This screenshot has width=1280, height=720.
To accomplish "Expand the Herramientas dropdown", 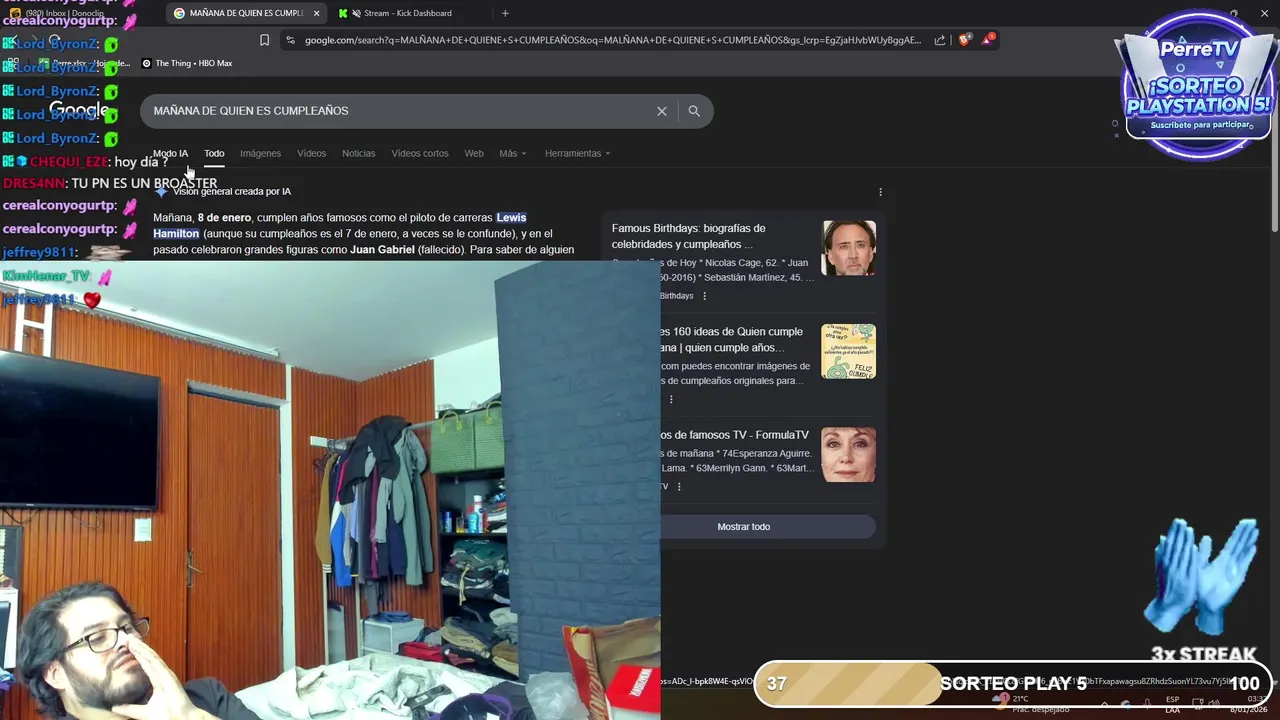I will click(x=577, y=153).
